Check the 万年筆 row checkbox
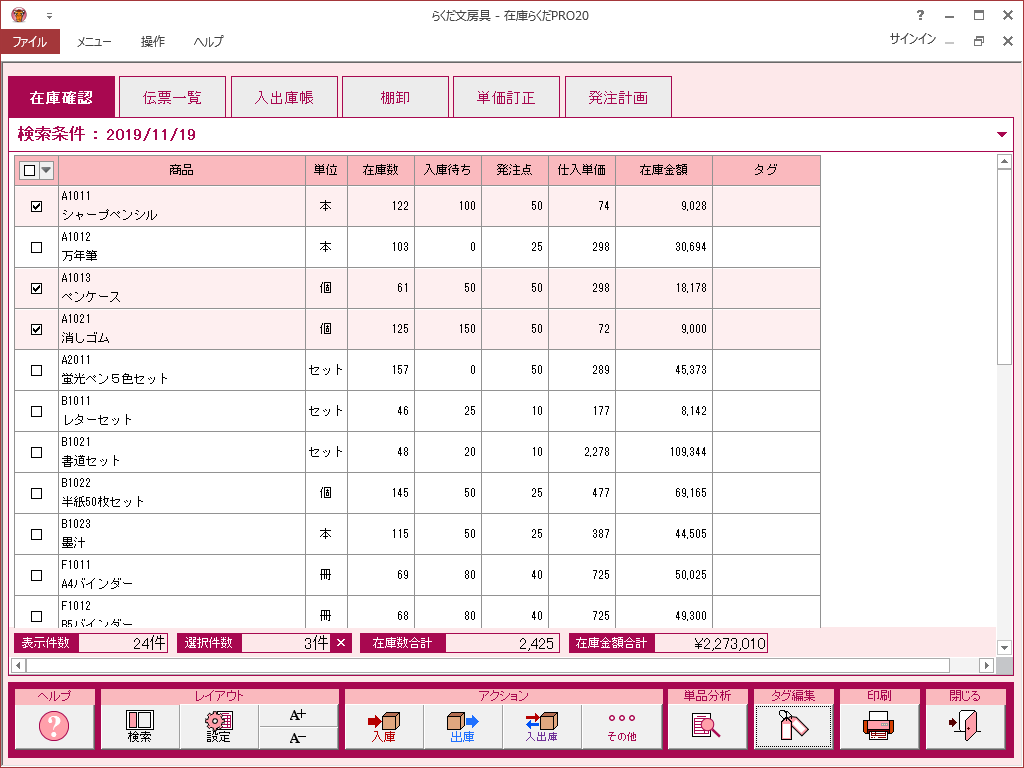Image resolution: width=1024 pixels, height=768 pixels. click(37, 247)
